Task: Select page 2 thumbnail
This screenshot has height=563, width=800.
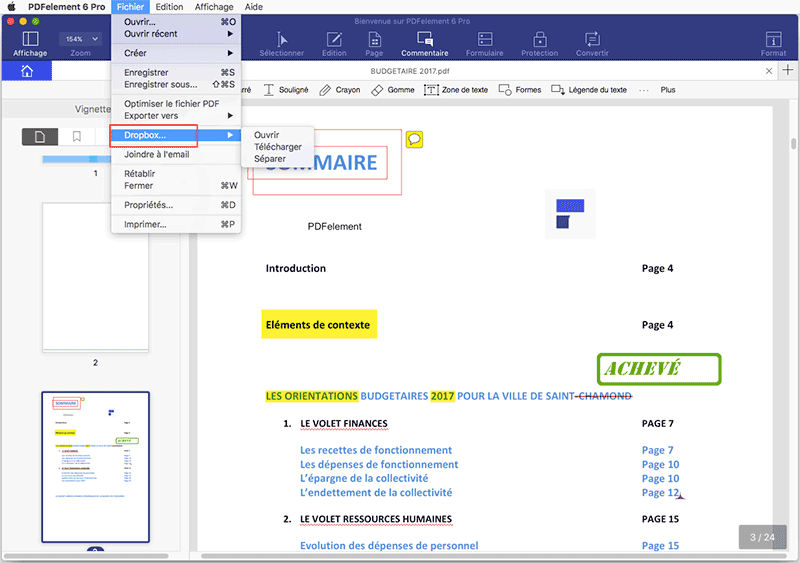Action: 95,277
